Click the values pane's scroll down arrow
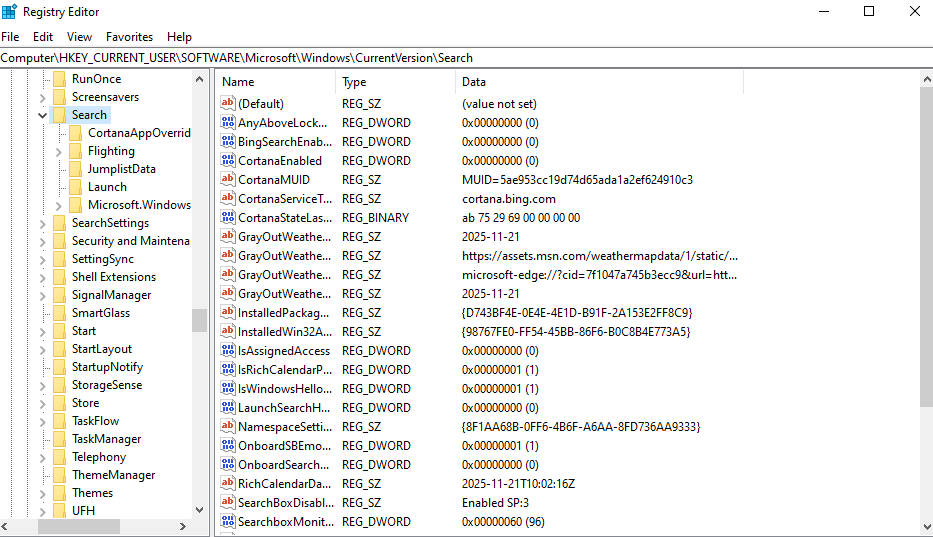933x537 pixels. (x=926, y=526)
